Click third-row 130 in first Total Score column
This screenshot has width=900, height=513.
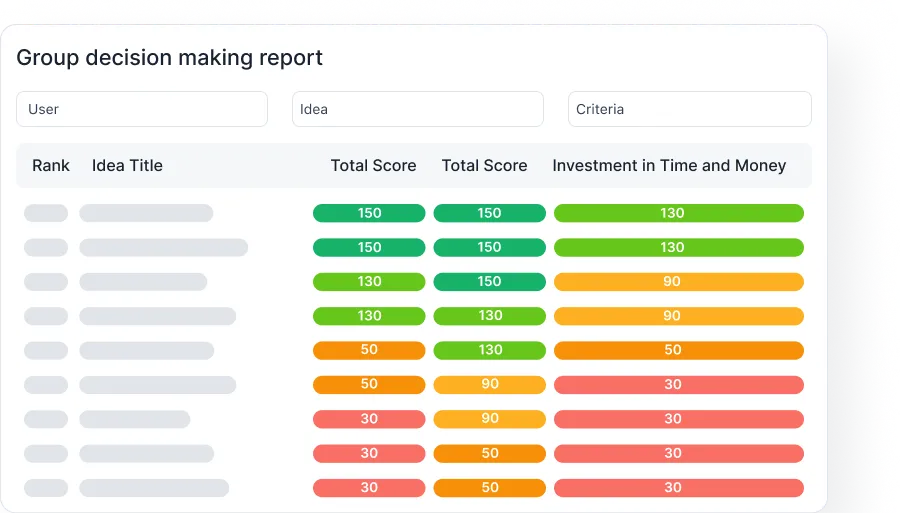coord(369,282)
